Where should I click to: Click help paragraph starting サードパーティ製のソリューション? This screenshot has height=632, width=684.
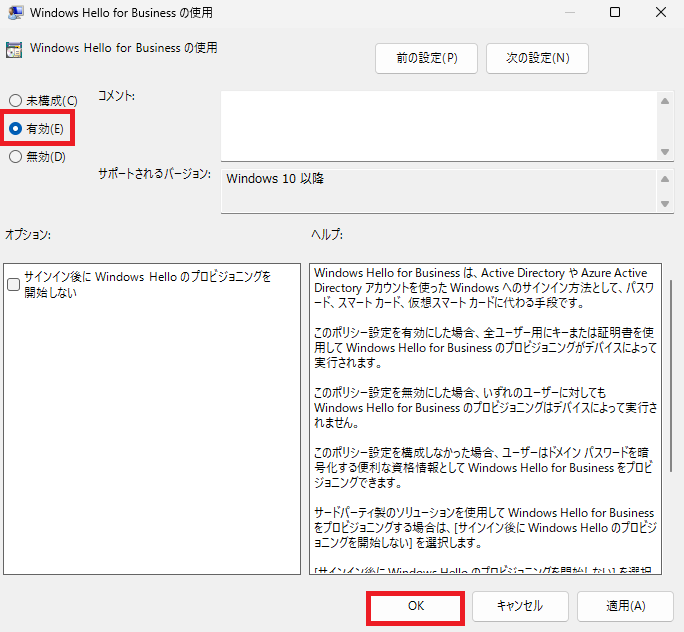485,527
